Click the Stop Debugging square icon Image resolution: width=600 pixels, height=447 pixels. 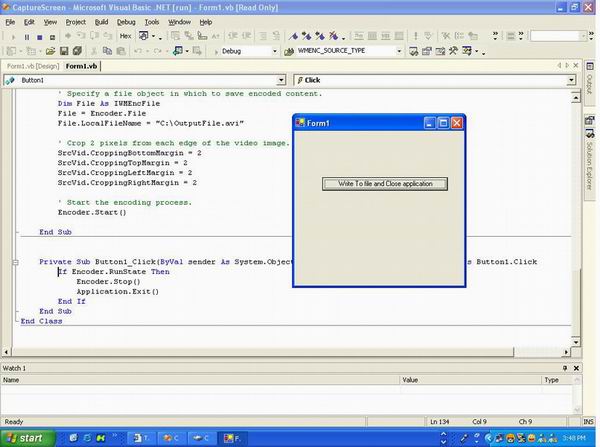point(39,37)
